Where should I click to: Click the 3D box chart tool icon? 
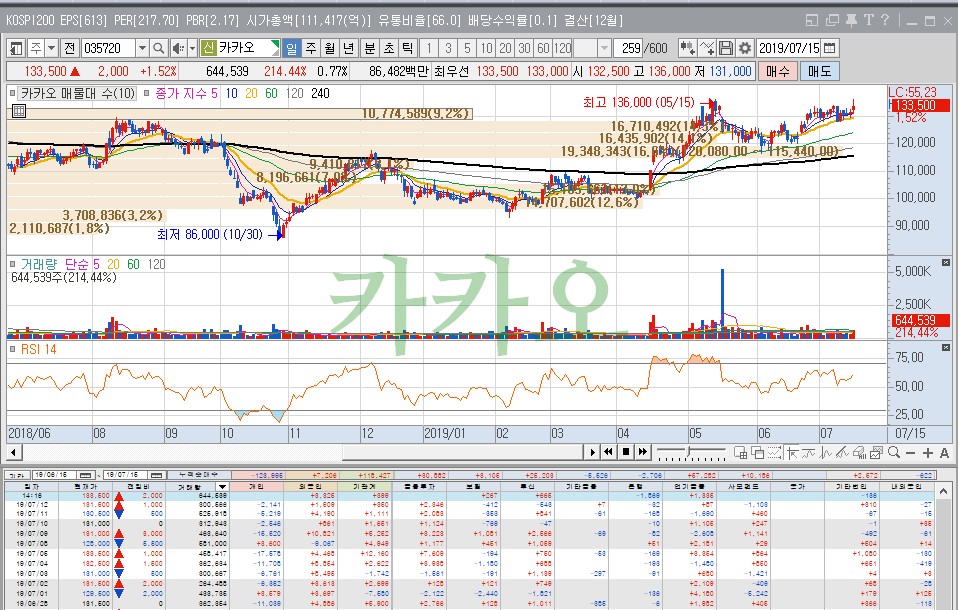(860, 453)
